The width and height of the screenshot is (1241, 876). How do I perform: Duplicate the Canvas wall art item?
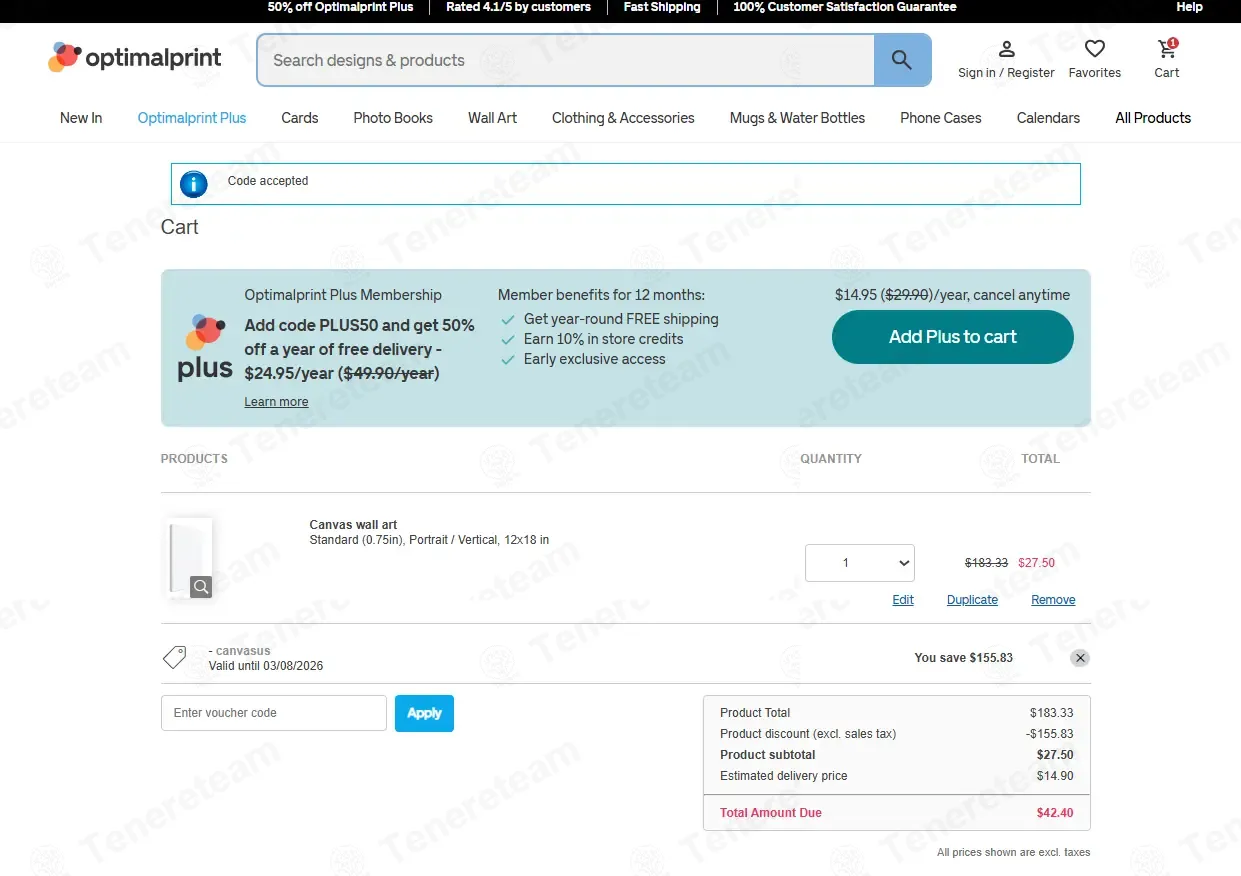972,600
